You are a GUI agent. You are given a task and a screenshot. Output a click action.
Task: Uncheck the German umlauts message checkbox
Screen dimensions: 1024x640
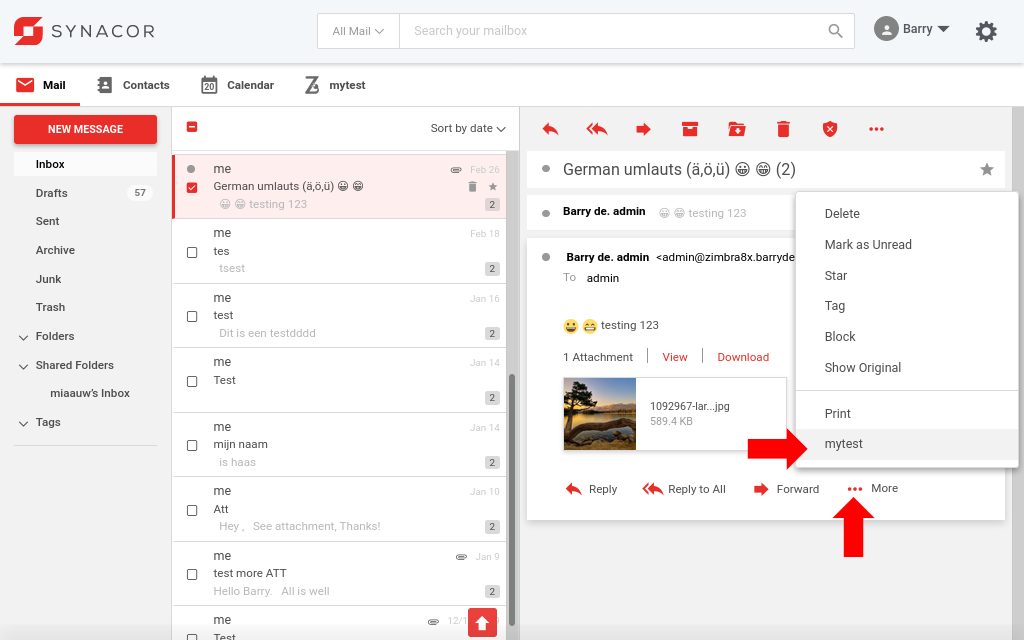coord(192,187)
